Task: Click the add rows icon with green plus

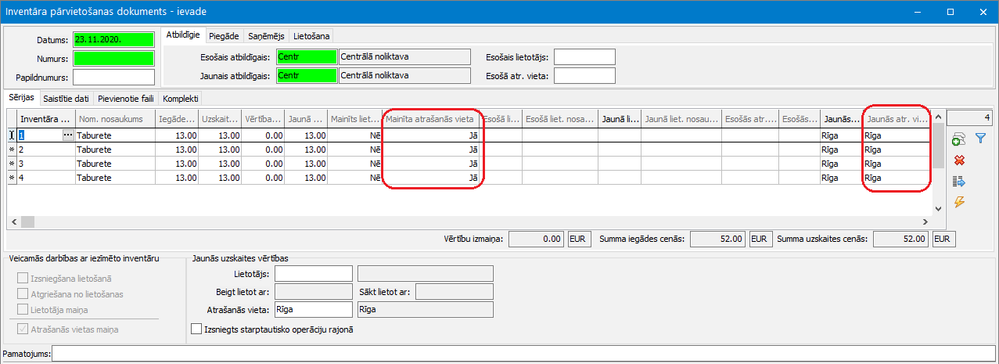Action: [x=958, y=139]
